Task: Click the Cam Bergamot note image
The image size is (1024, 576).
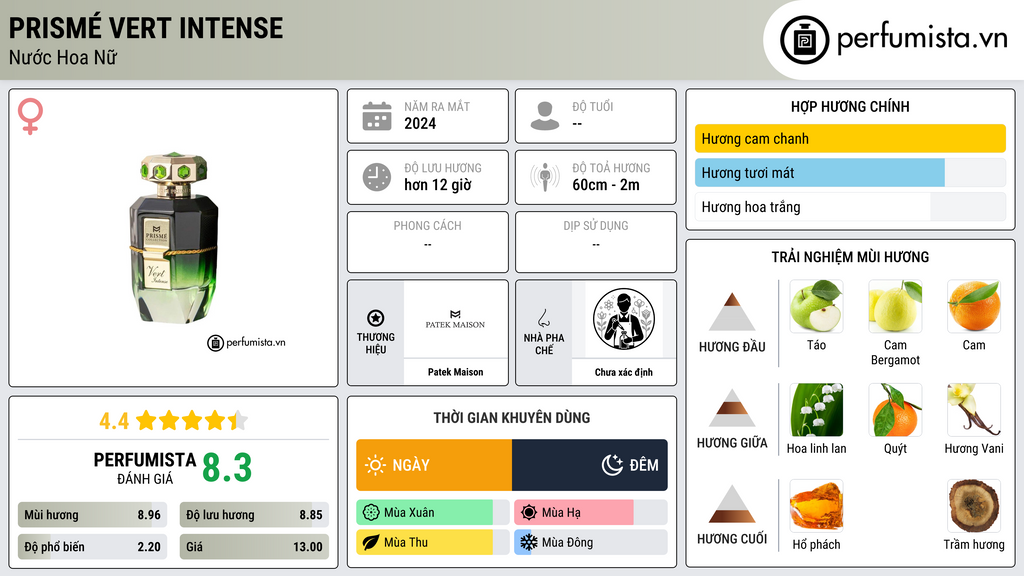Action: pos(895,306)
